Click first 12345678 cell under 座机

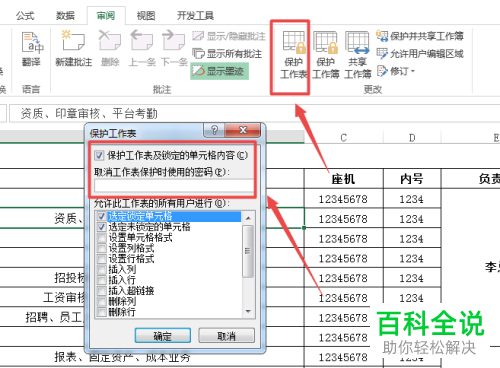pyautogui.click(x=344, y=199)
